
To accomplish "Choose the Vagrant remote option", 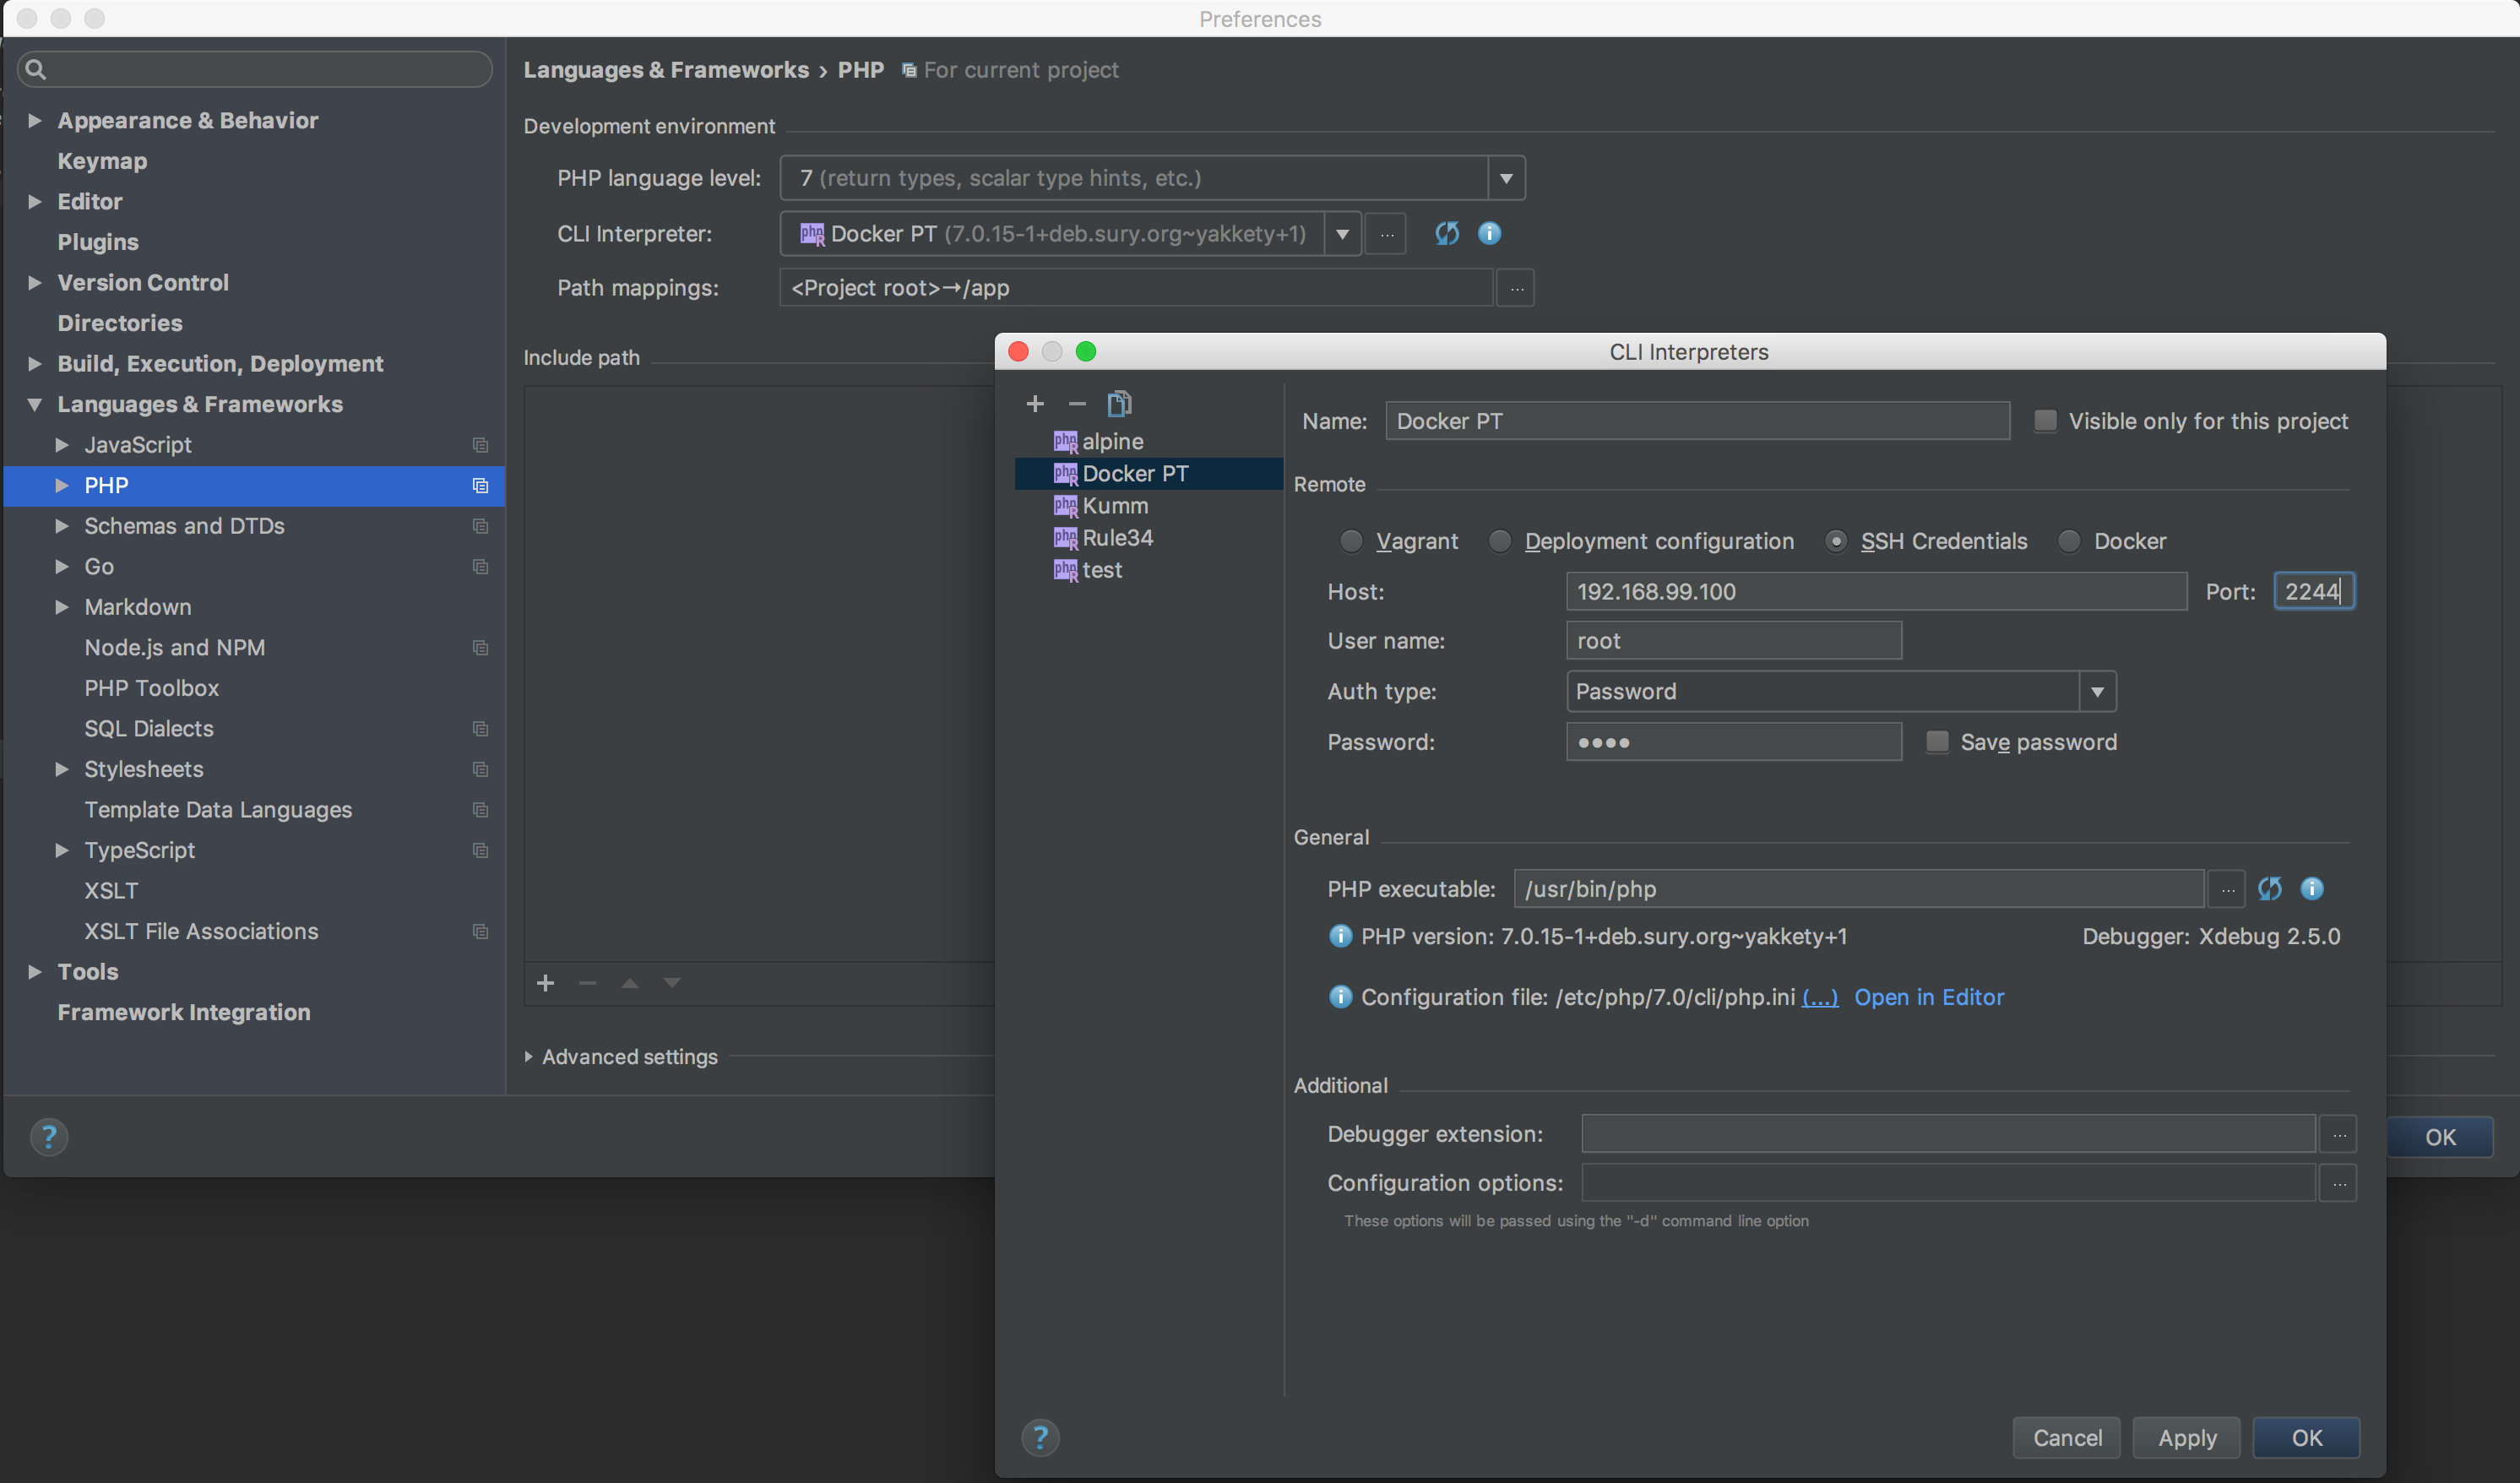I will pos(1351,541).
